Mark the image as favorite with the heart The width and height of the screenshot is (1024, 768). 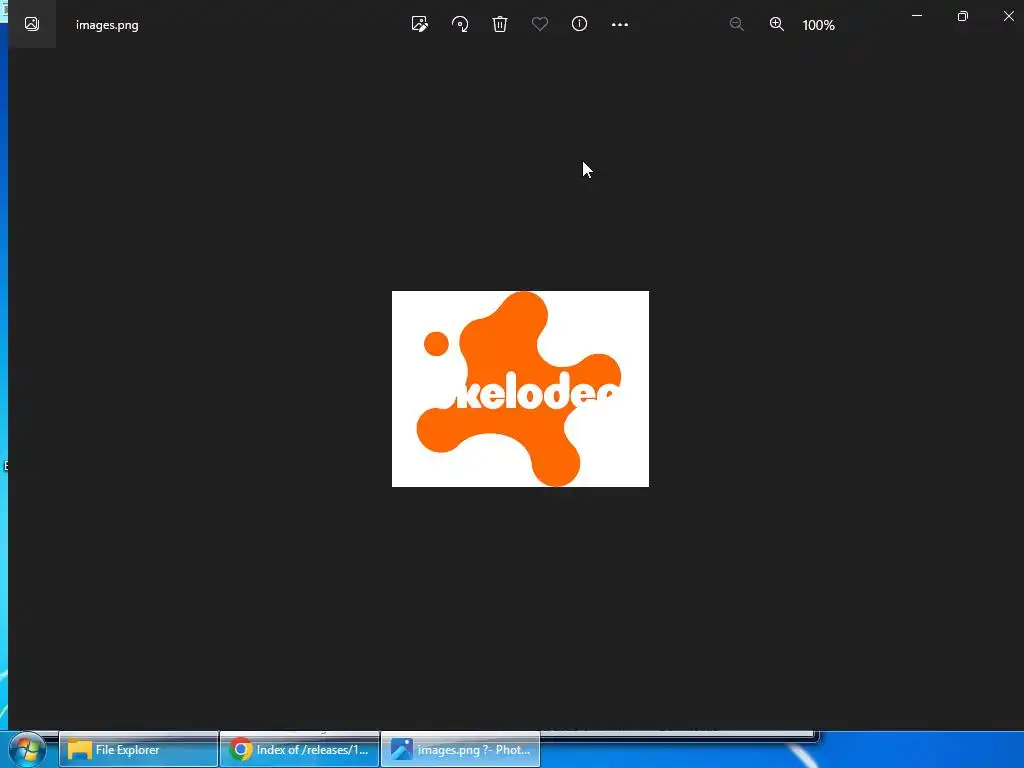pyautogui.click(x=539, y=24)
